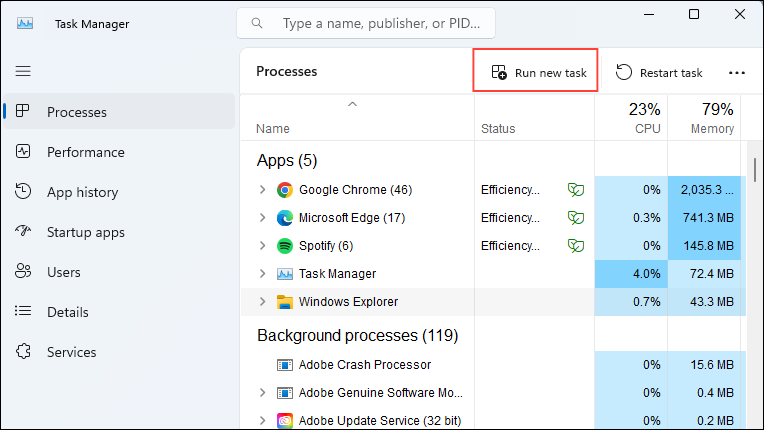Click the Windows Explorer folder icon
Image resolution: width=764 pixels, height=430 pixels.
pos(285,302)
